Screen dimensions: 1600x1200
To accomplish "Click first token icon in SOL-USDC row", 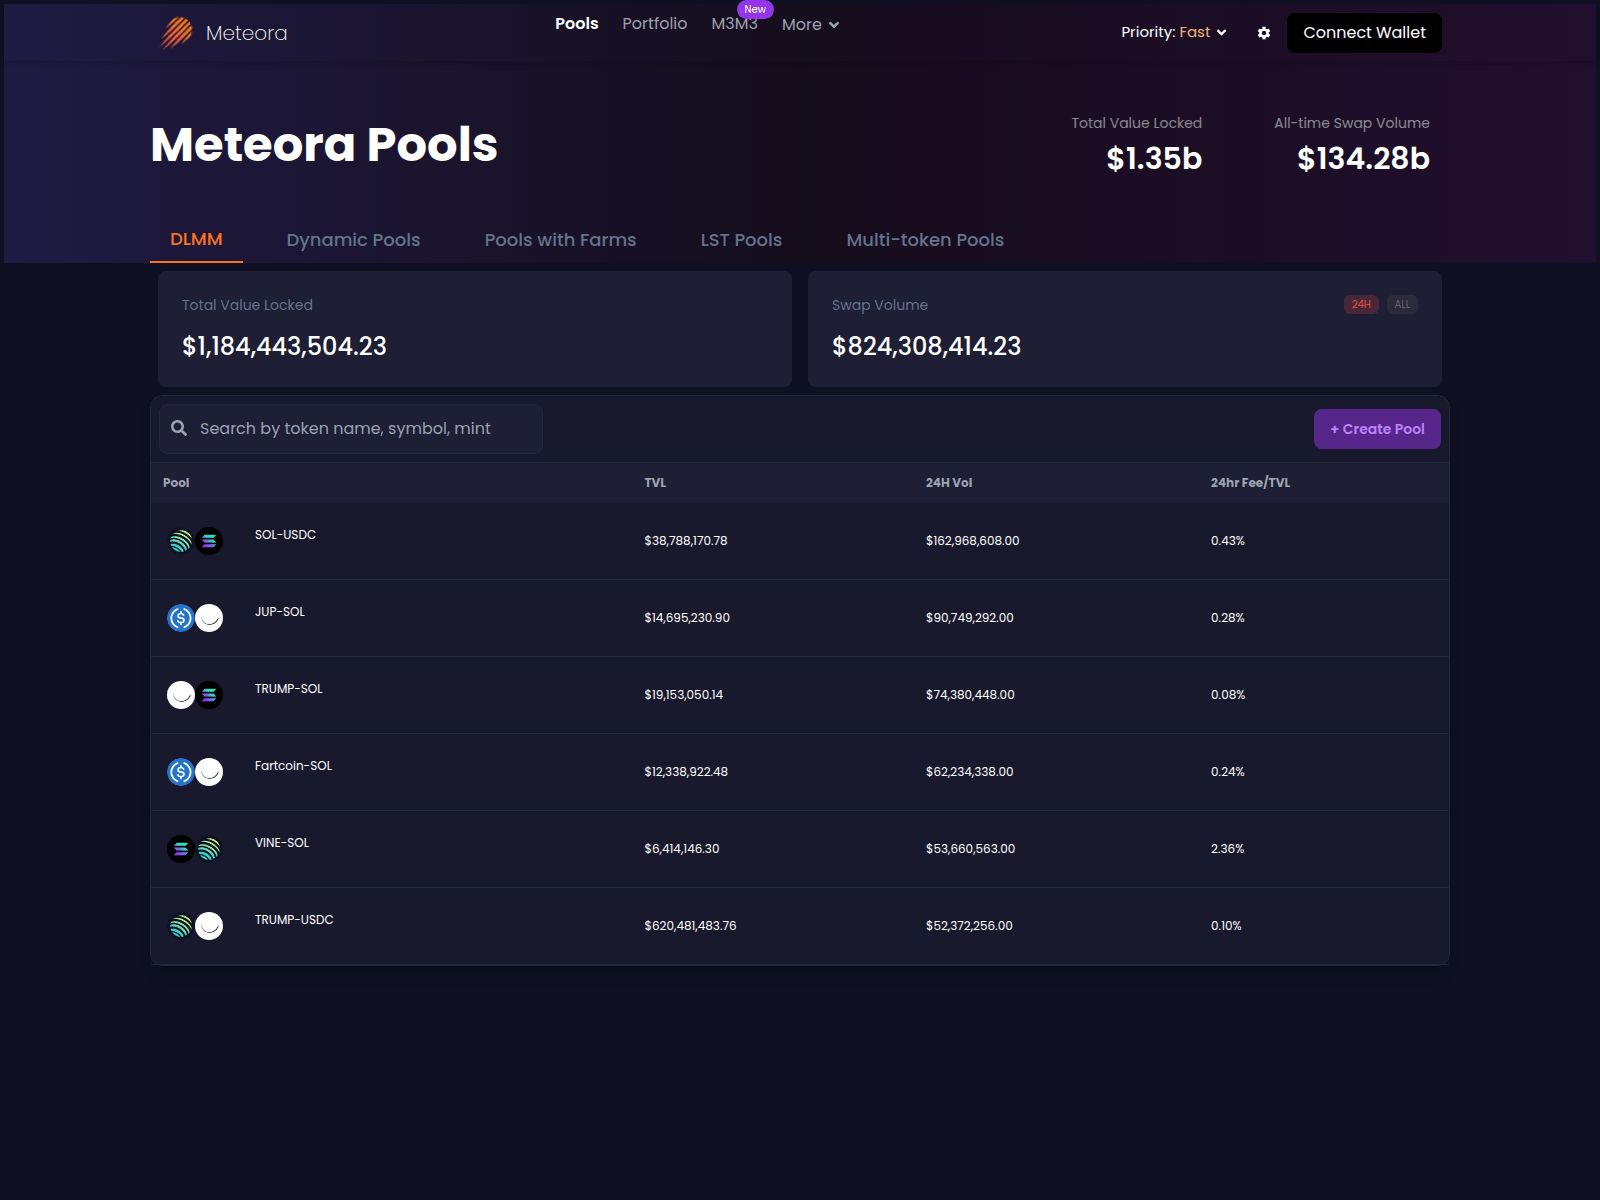I will tap(181, 541).
